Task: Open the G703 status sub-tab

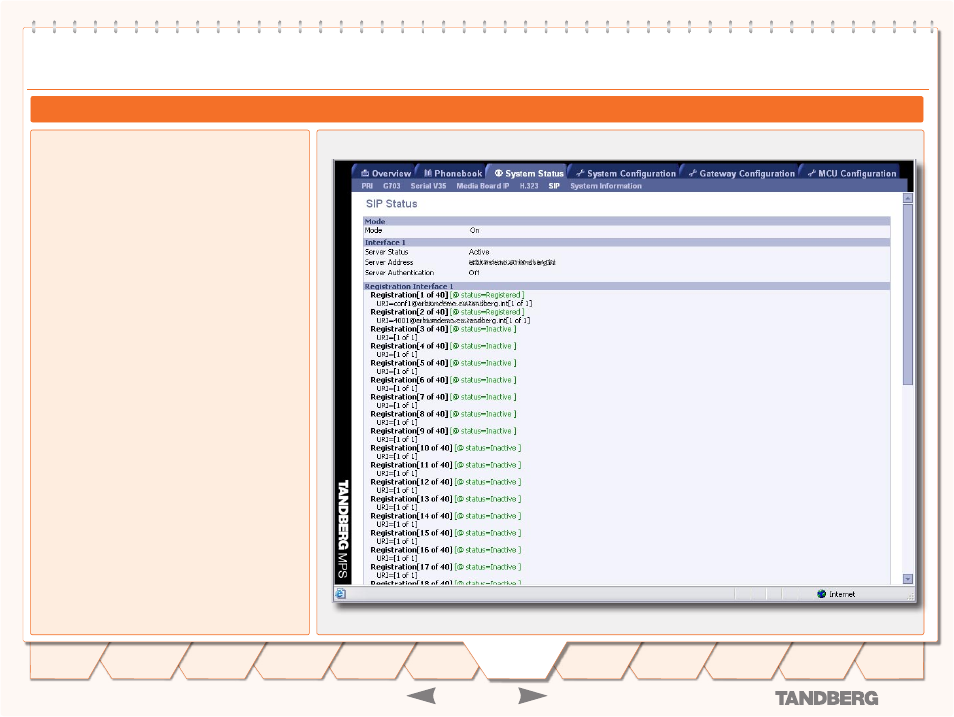Action: pos(391,186)
